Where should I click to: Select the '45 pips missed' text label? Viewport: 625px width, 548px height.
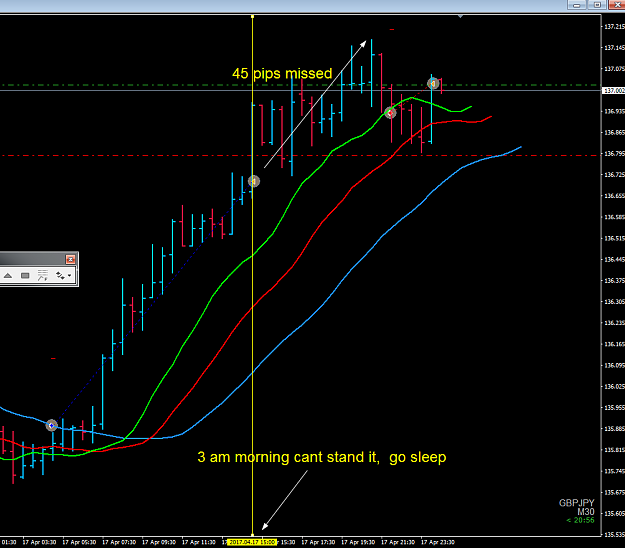(x=282, y=73)
